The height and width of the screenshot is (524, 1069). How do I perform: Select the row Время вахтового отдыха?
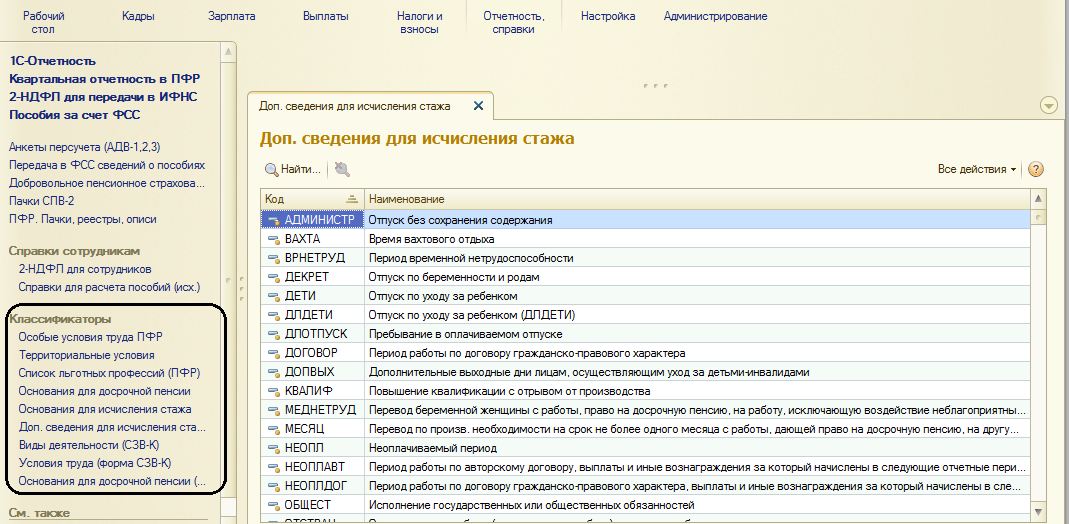tap(645, 239)
